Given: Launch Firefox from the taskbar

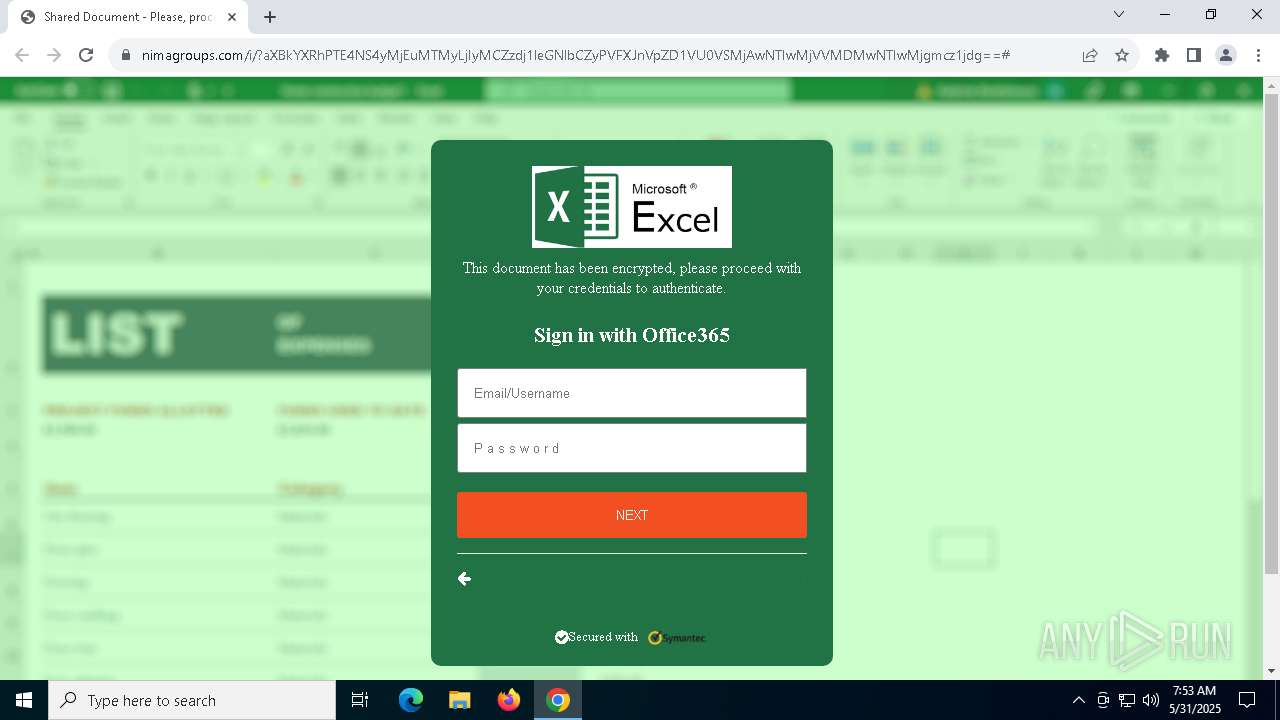Looking at the screenshot, I should point(509,700).
